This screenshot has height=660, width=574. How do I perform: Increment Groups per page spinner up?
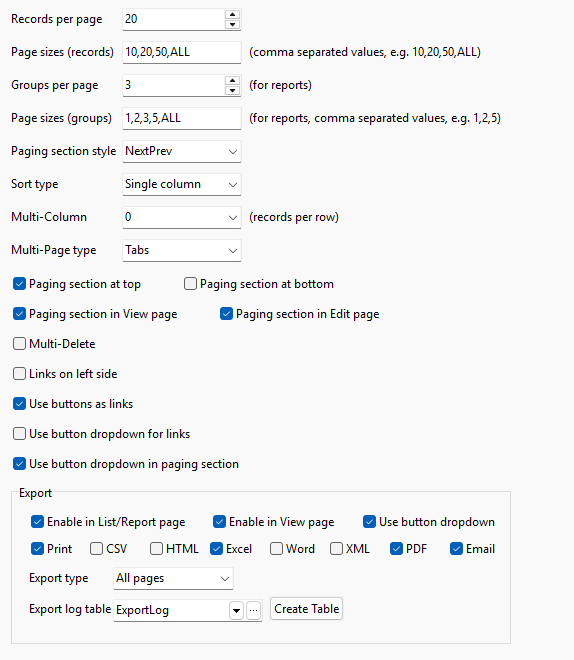tap(232, 80)
